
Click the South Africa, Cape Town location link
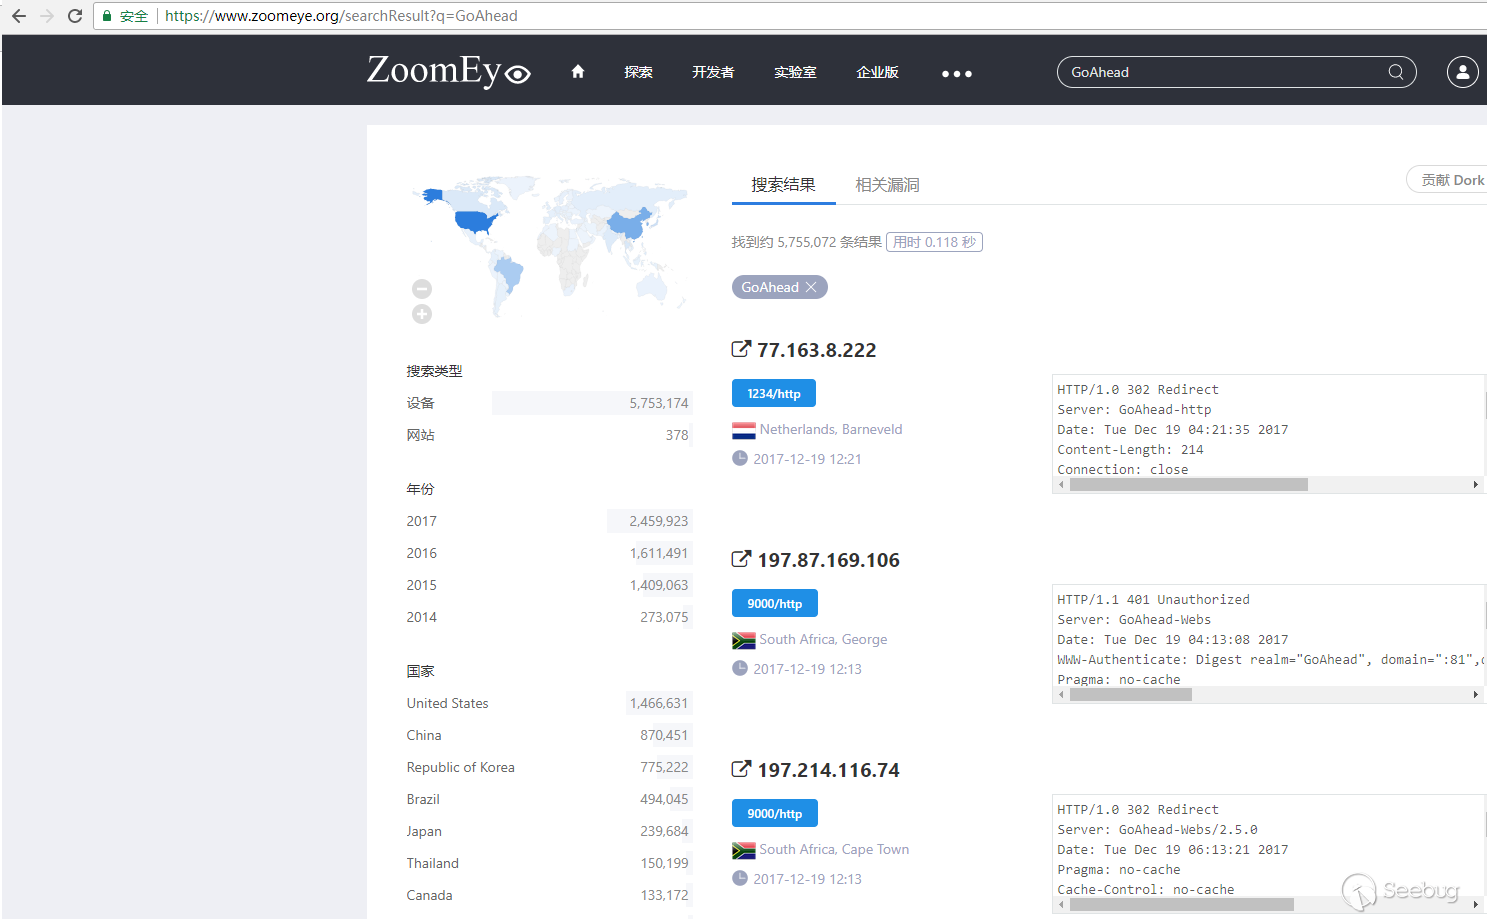coord(834,849)
